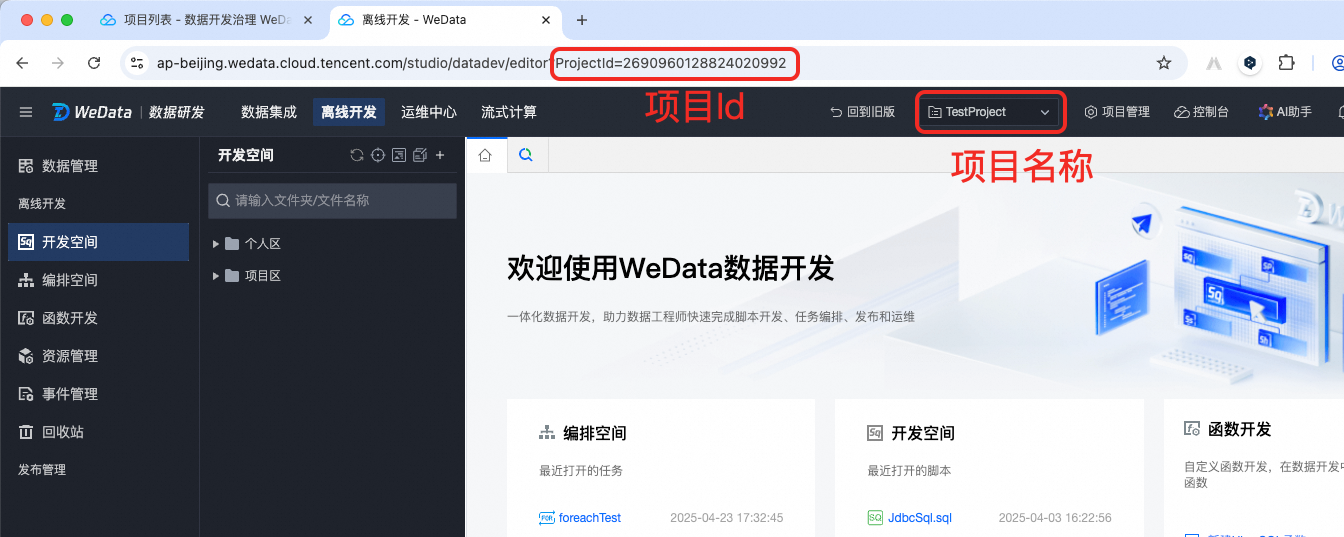The width and height of the screenshot is (1344, 537).
Task: Click the 函数开发 card heading
Action: [1240, 429]
